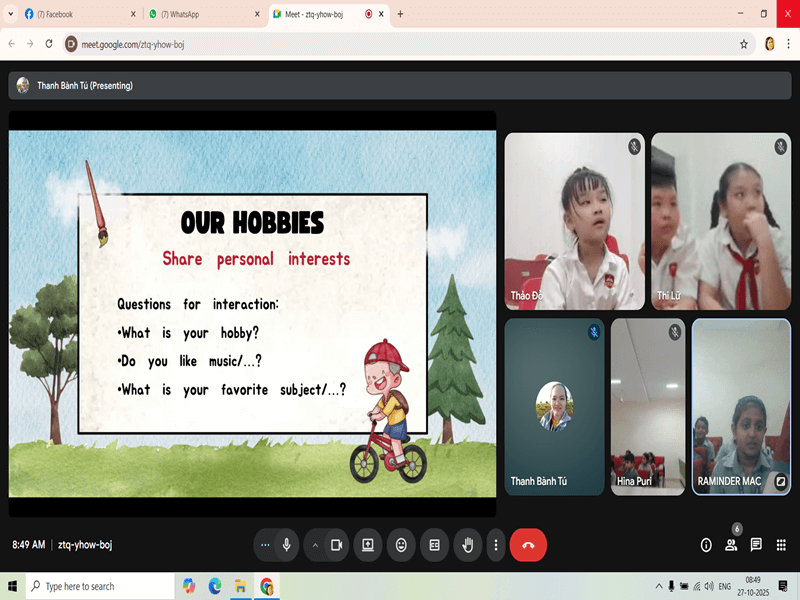
Task: Bookmark this page with the star icon
Action: click(744, 44)
